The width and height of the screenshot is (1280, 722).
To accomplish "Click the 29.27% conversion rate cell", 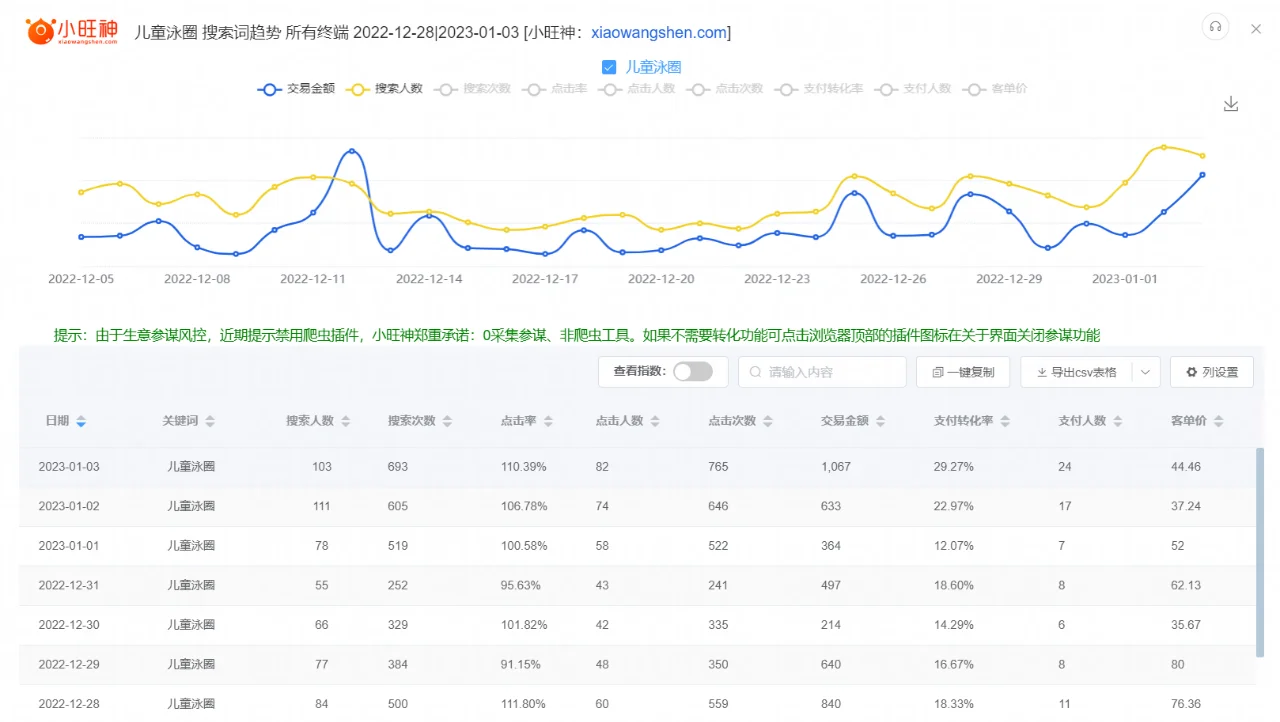I will 953,467.
